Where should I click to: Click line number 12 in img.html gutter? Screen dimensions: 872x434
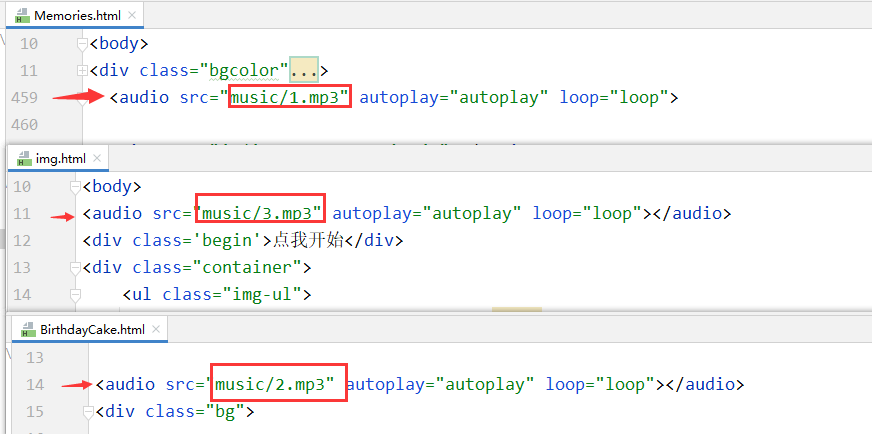coord(22,241)
